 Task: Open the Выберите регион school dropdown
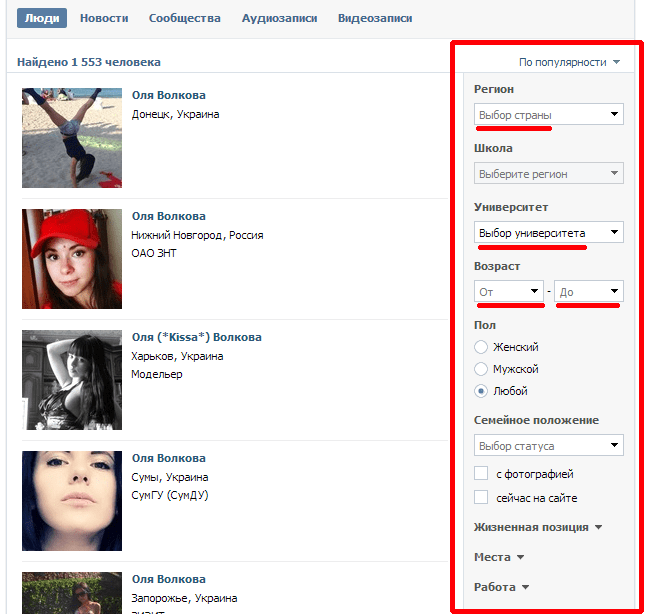coord(548,173)
